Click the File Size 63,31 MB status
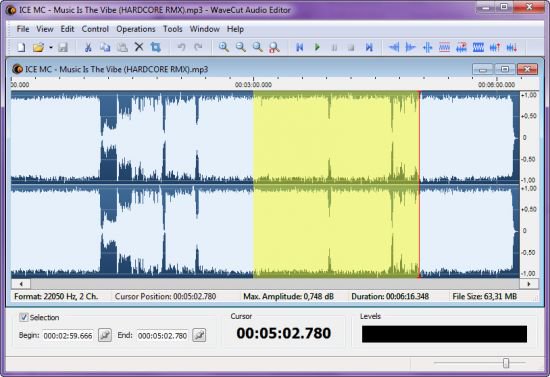This screenshot has height=377, width=550. click(x=484, y=297)
